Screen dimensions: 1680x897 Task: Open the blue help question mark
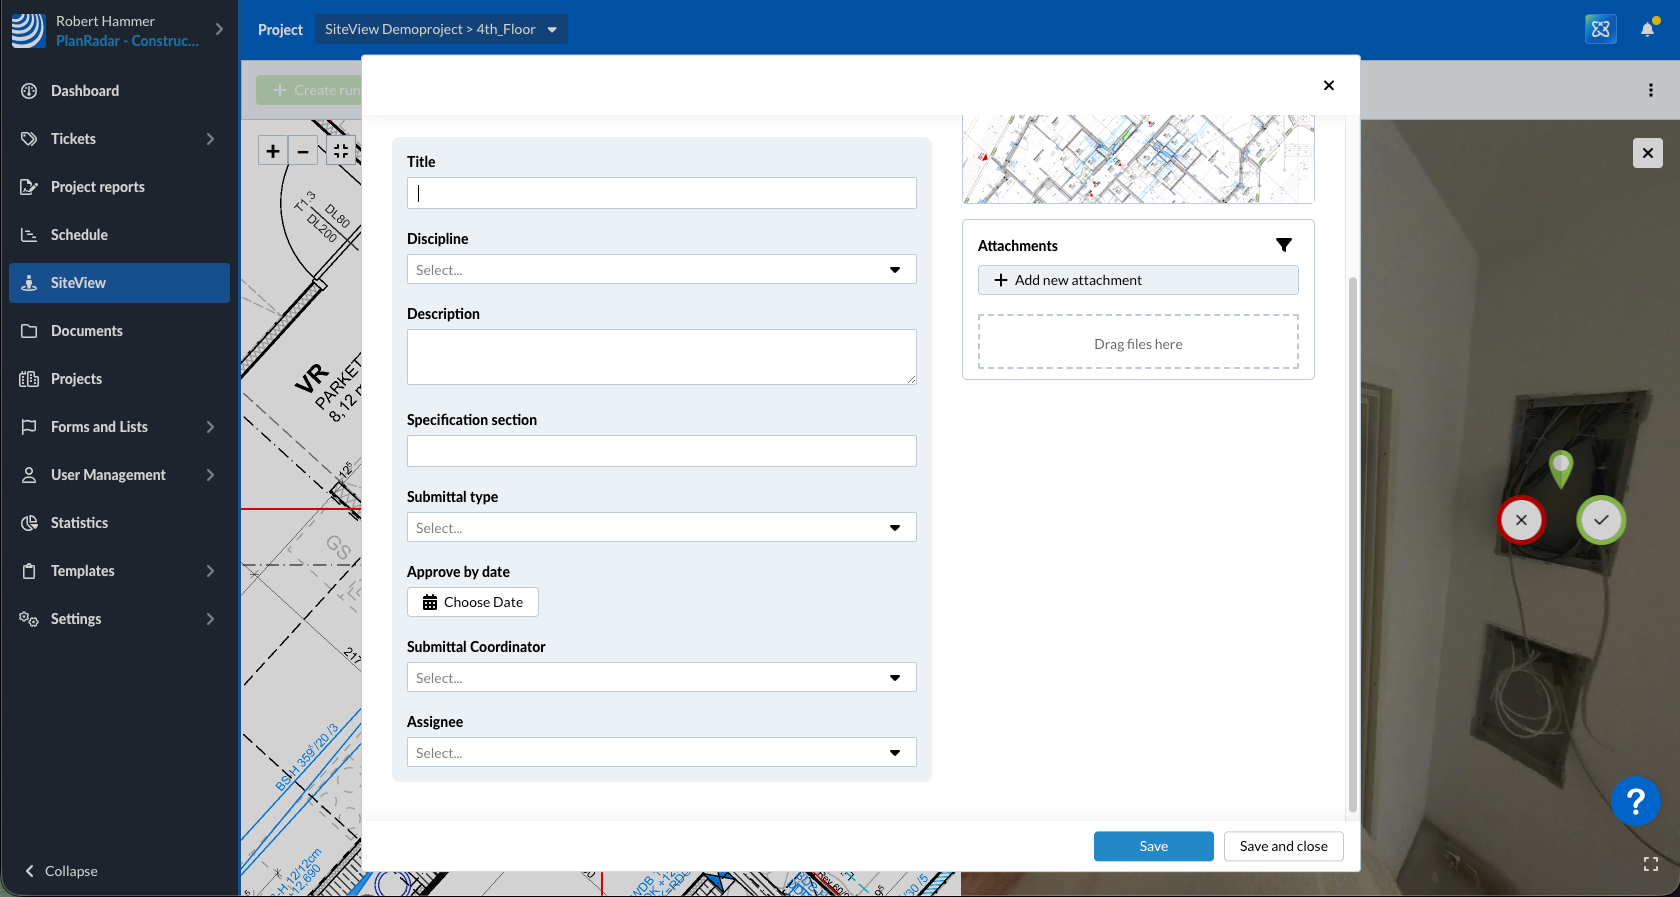pos(1635,801)
